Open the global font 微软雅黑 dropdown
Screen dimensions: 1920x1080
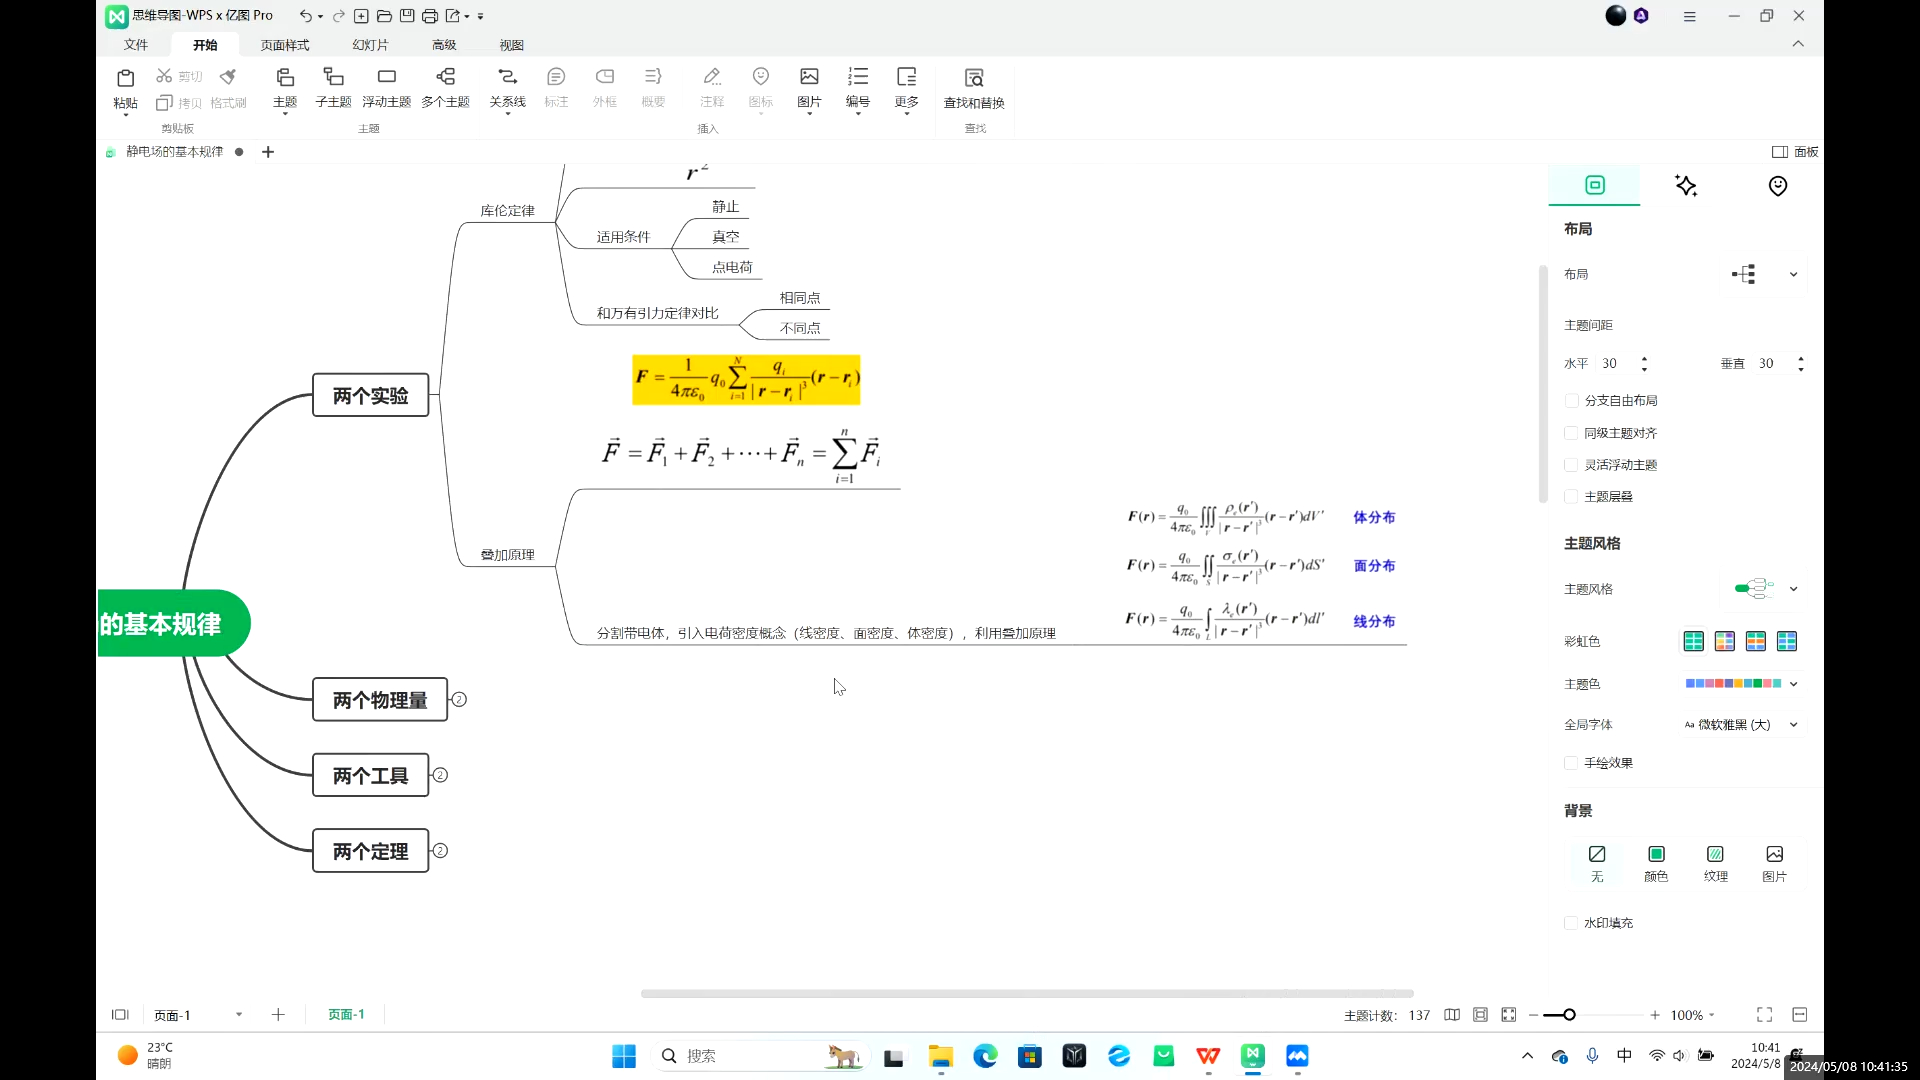click(1742, 725)
